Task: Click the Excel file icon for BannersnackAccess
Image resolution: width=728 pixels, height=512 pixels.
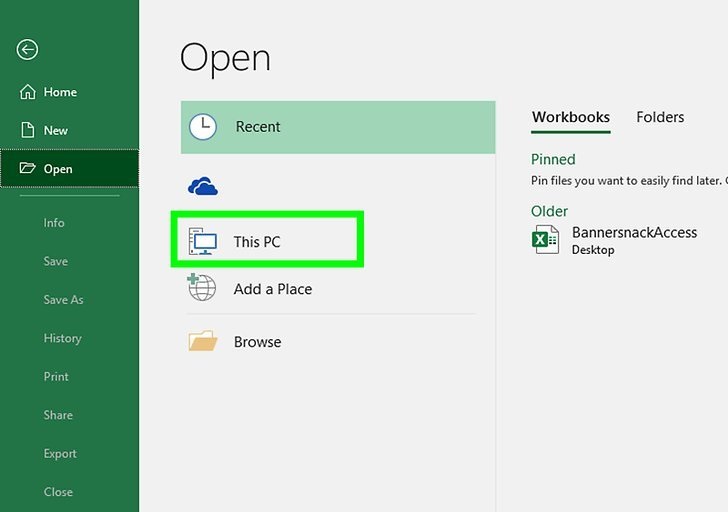Action: (x=546, y=240)
